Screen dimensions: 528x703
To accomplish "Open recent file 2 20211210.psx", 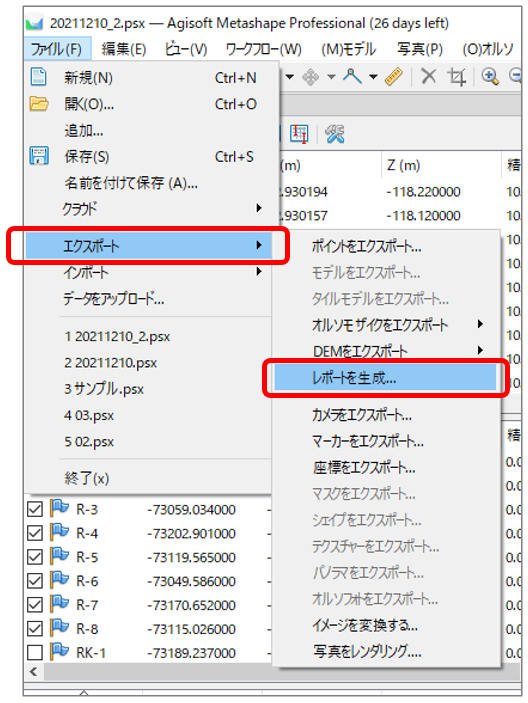I will tap(111, 363).
